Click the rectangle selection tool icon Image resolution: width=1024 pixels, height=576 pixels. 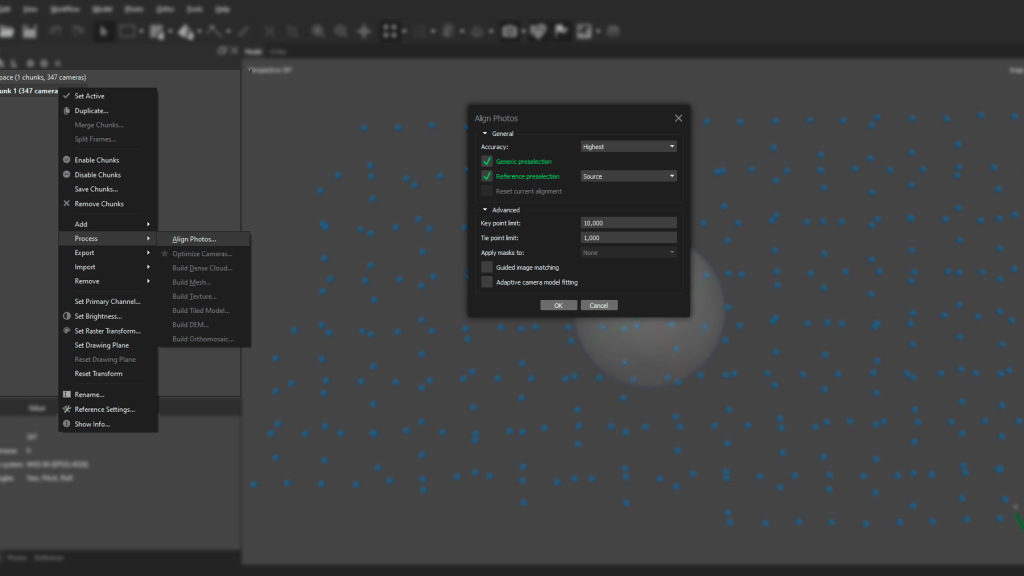click(128, 32)
